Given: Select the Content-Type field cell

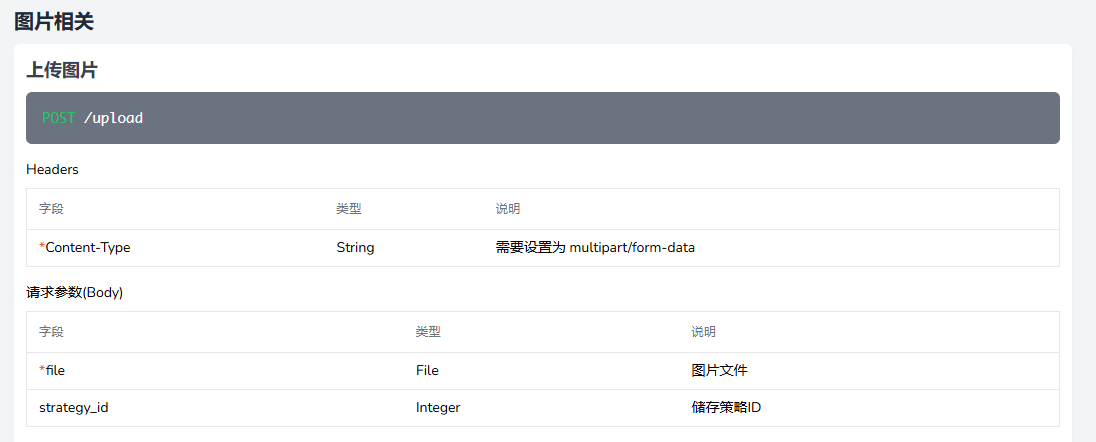Looking at the screenshot, I should [85, 248].
